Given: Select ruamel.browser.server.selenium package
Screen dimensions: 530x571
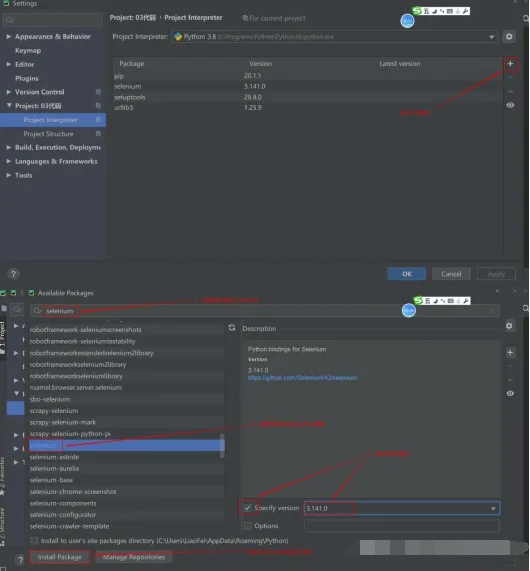Looking at the screenshot, I should pos(126,387).
